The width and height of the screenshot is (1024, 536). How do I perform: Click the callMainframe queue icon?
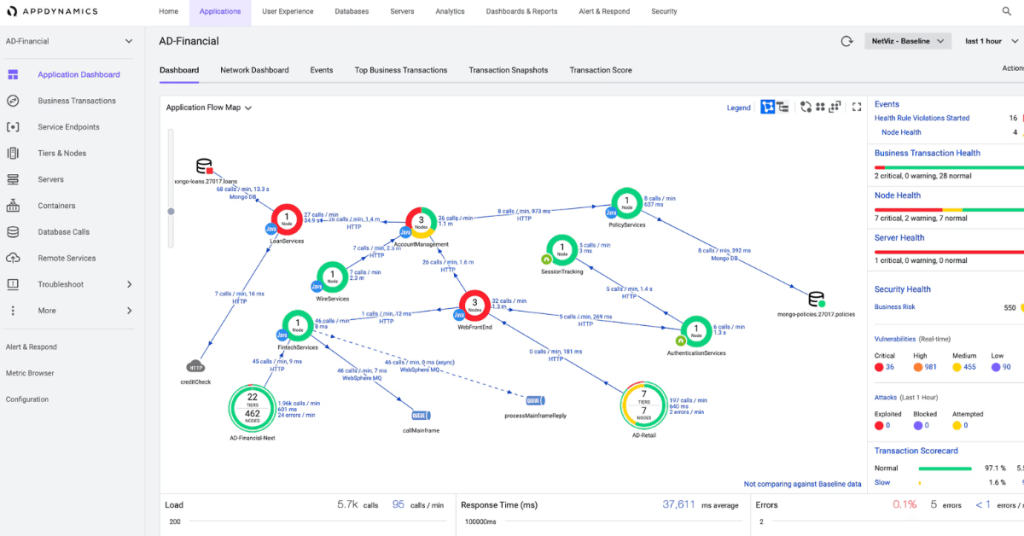pos(421,415)
